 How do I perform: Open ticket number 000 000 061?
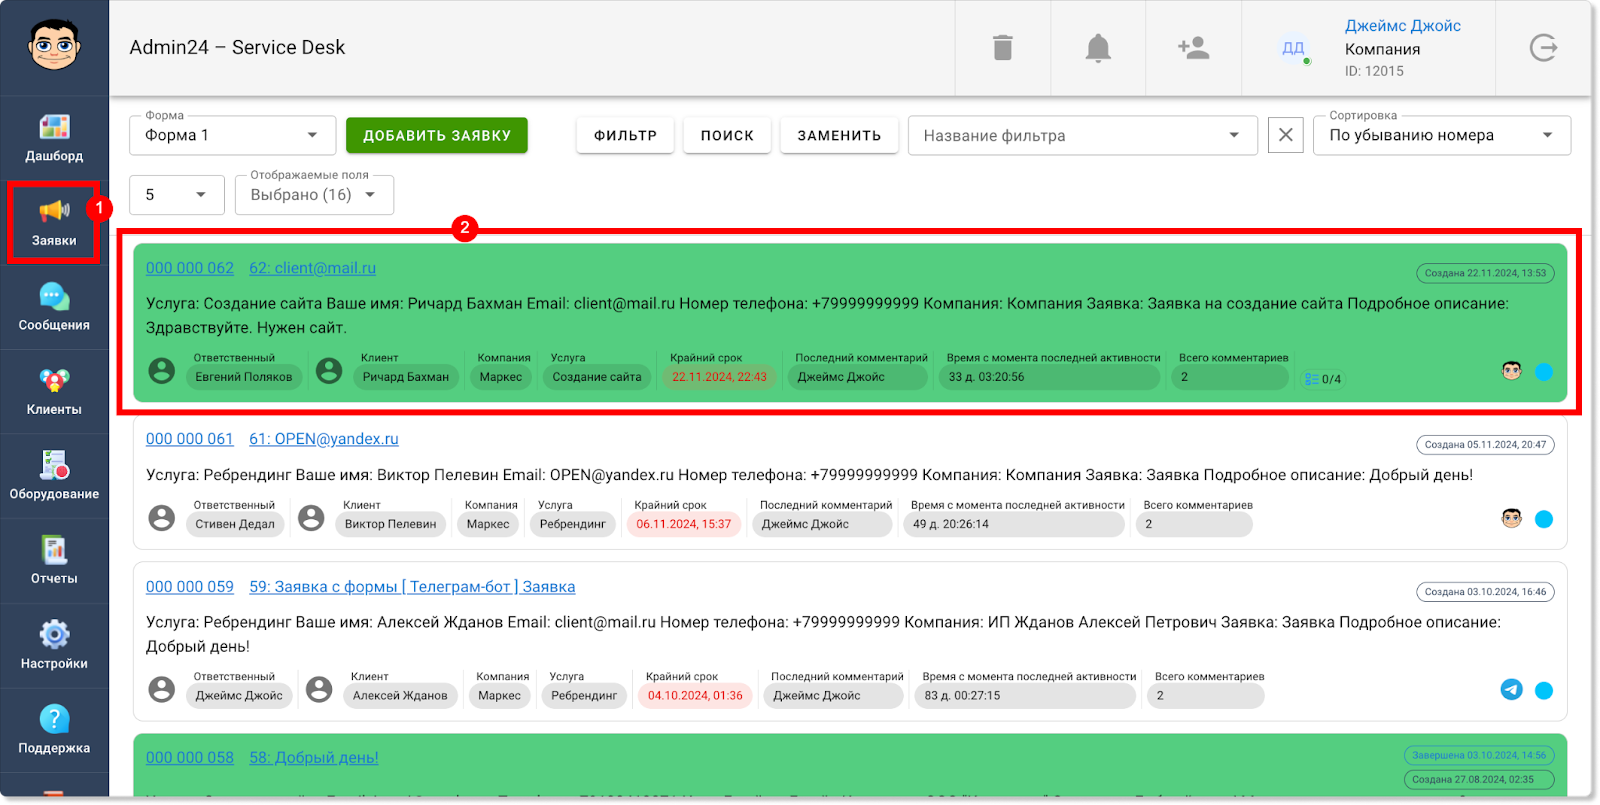click(x=190, y=439)
